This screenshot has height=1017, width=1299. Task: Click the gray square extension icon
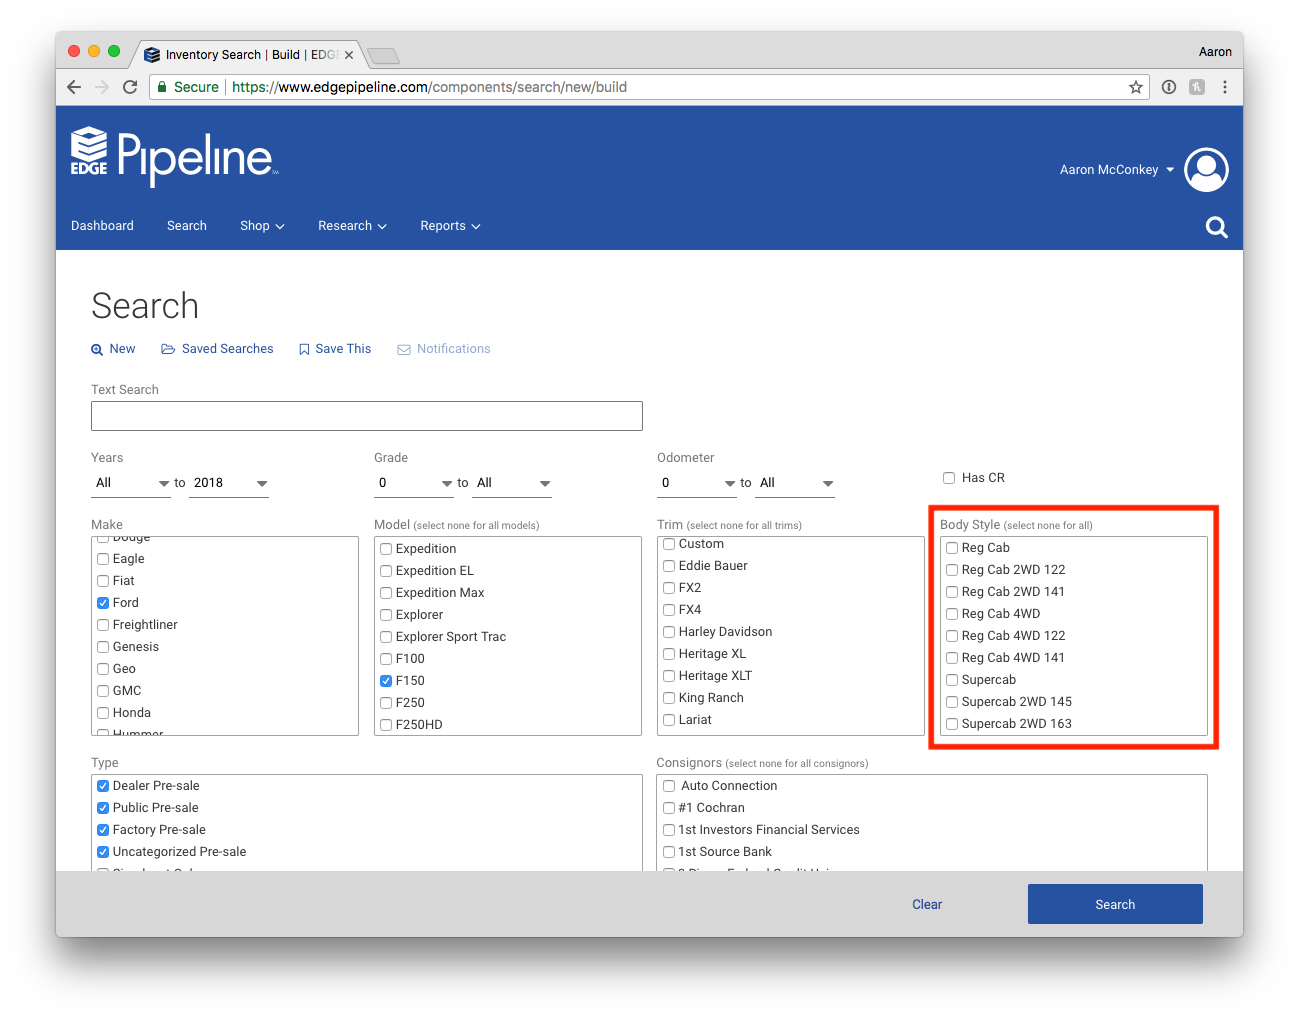(1197, 87)
